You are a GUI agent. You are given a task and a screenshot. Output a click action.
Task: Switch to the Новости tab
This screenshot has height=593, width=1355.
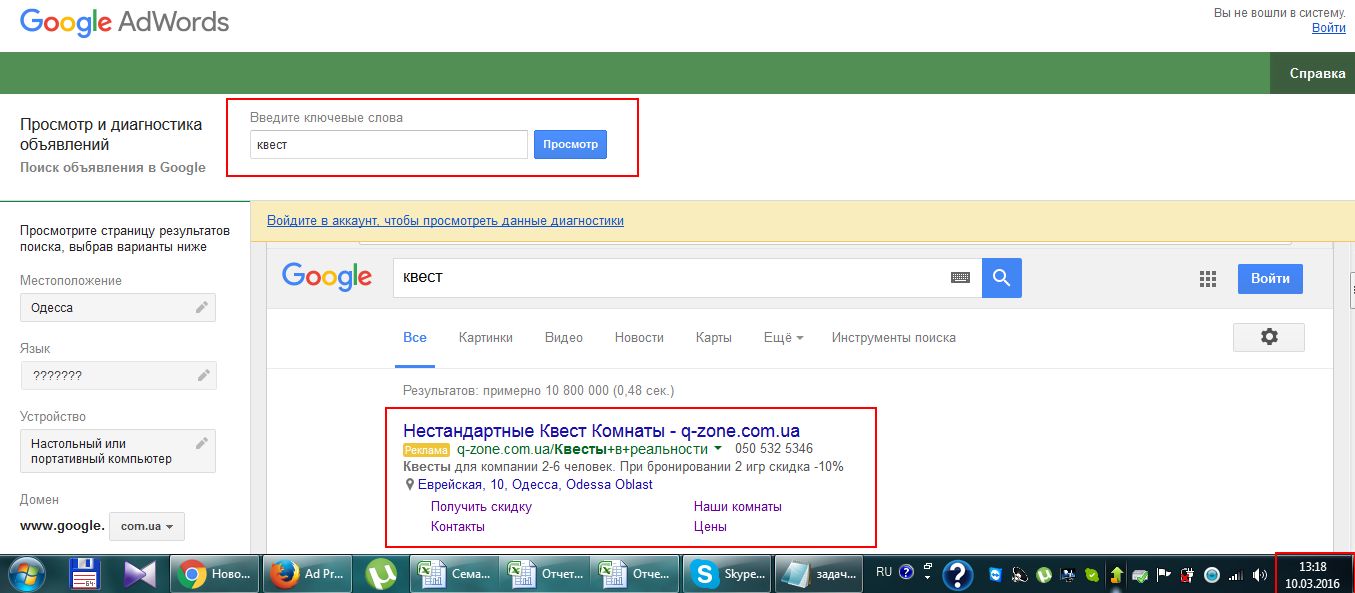[639, 337]
